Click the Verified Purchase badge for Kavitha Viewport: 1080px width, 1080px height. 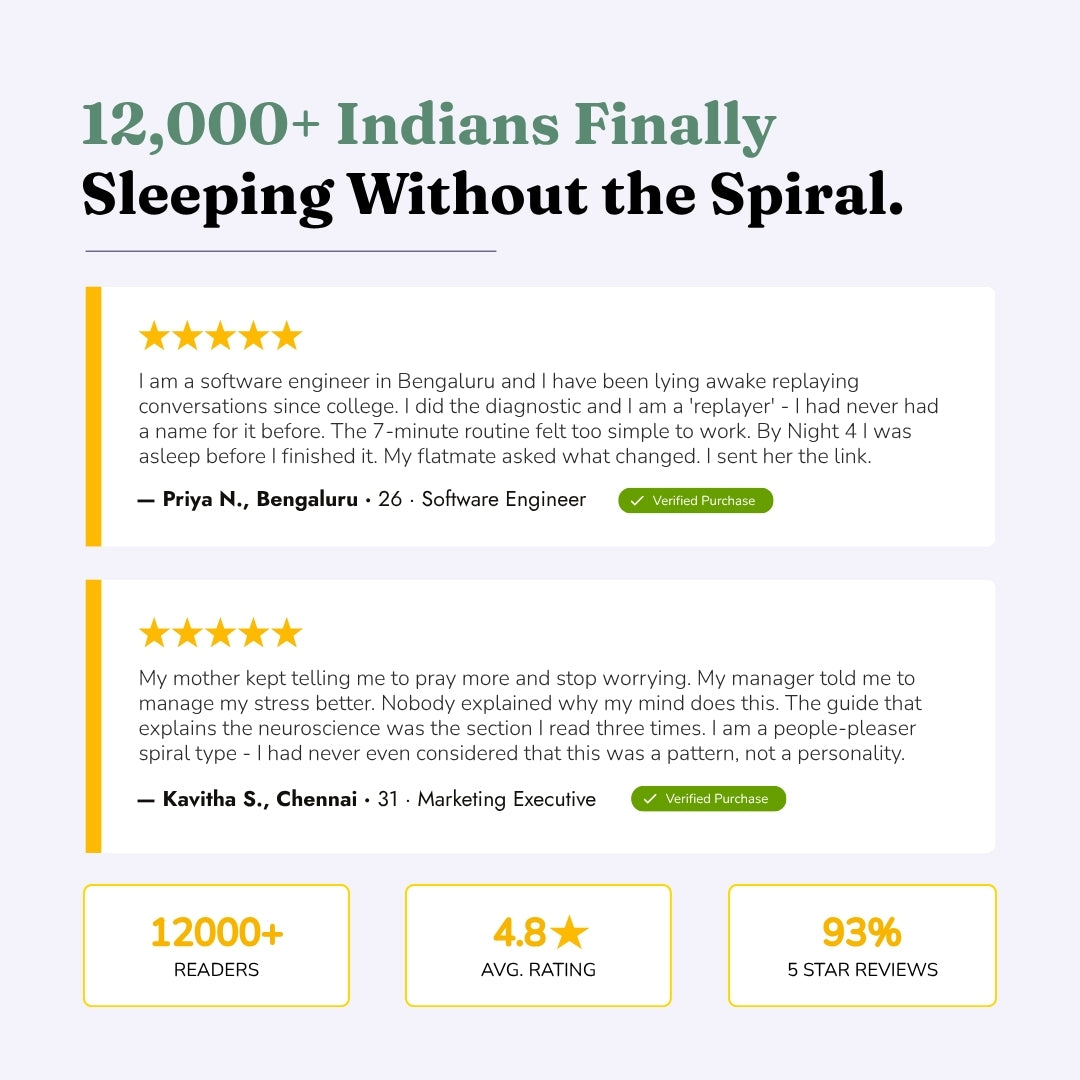click(x=708, y=798)
